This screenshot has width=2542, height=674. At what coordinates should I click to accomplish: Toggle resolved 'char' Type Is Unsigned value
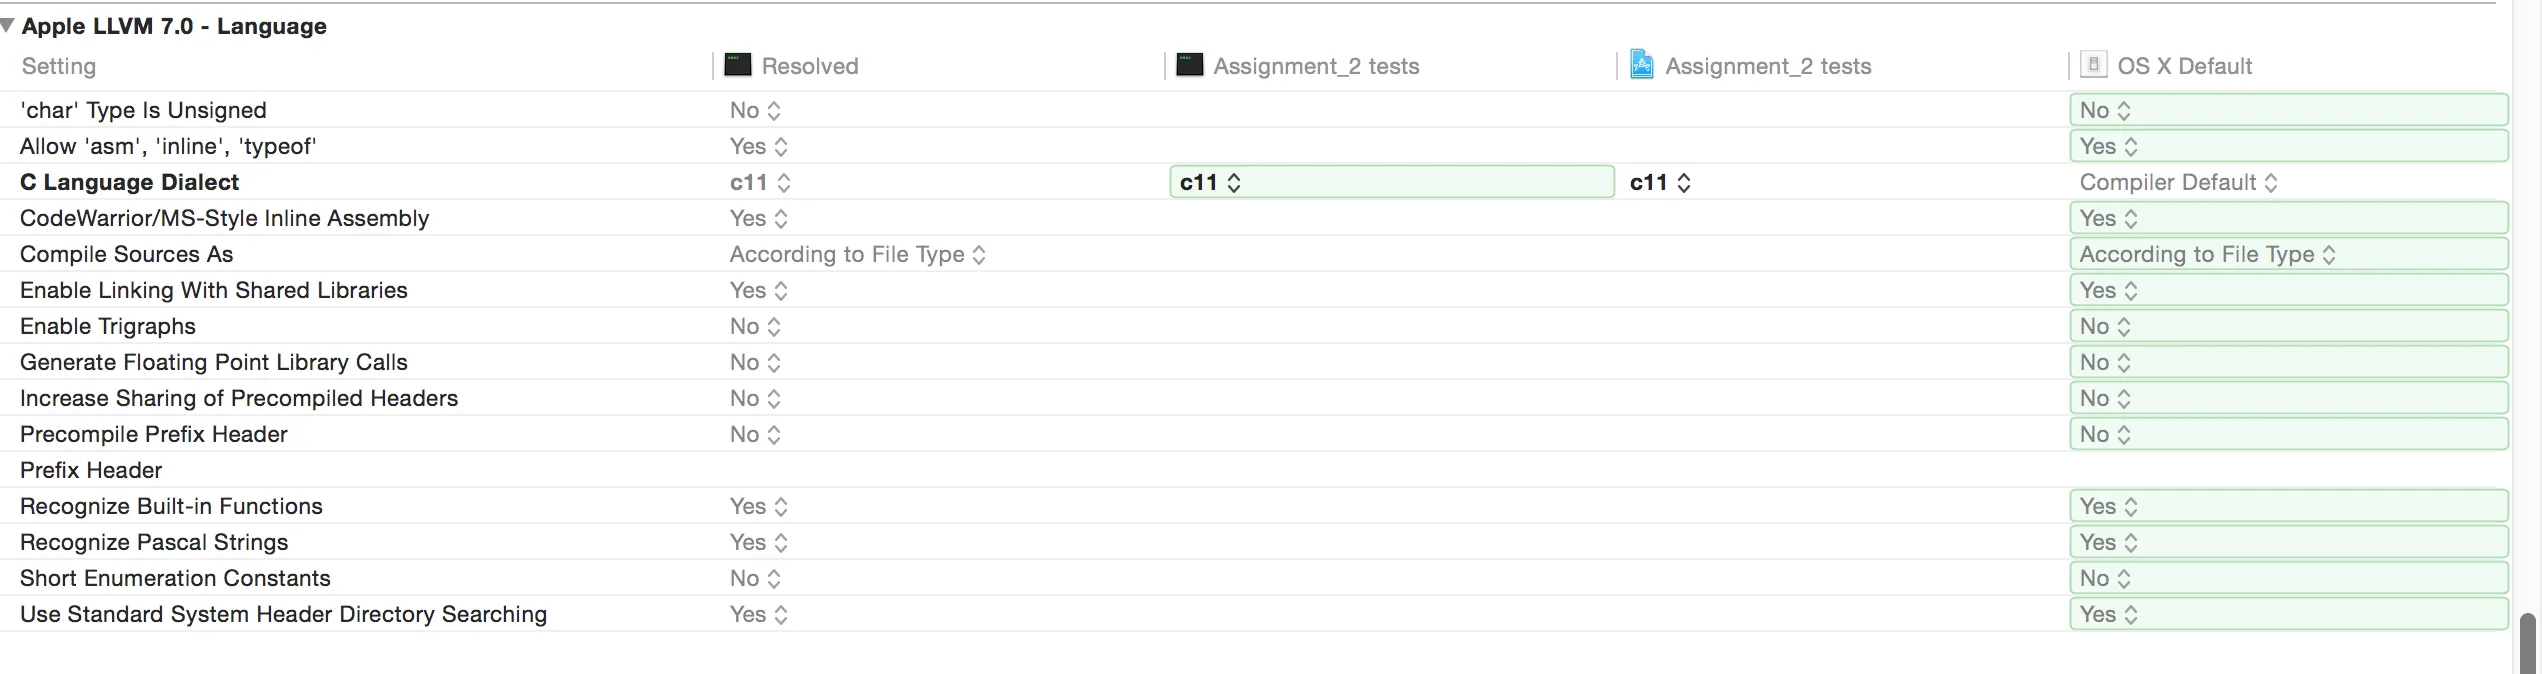click(x=755, y=110)
